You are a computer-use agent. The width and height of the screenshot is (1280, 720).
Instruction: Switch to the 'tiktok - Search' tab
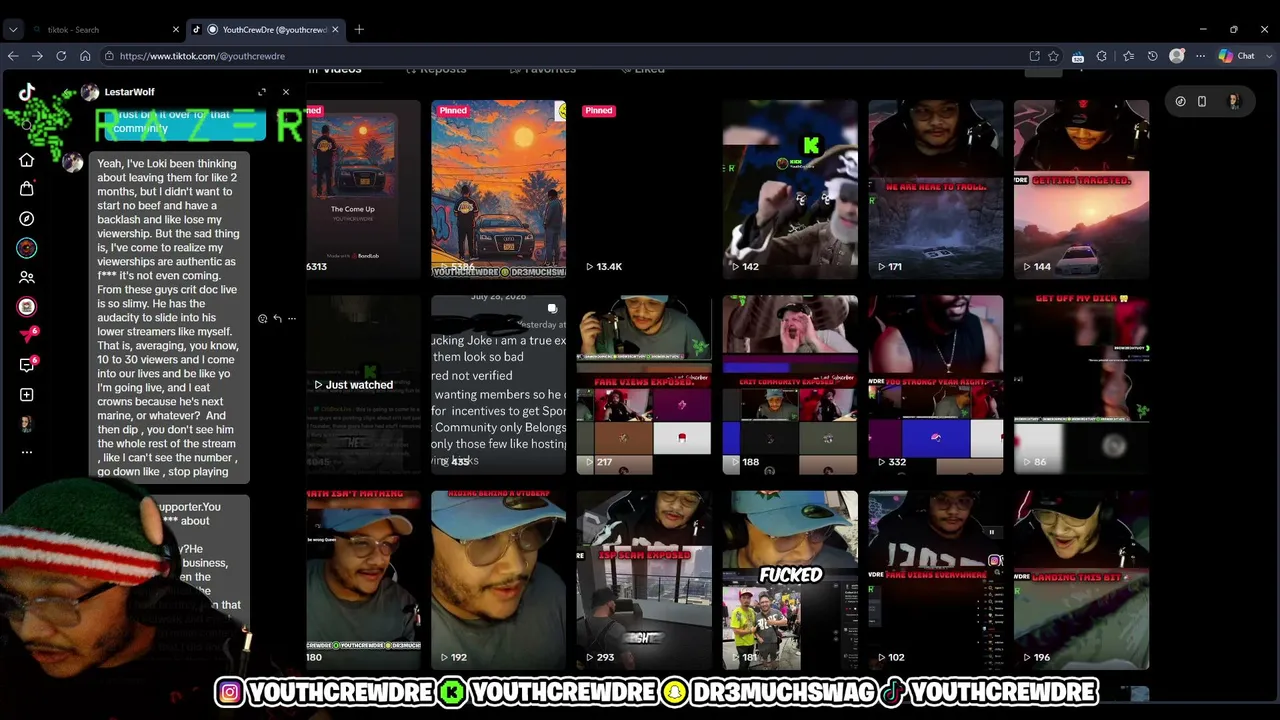pos(106,30)
